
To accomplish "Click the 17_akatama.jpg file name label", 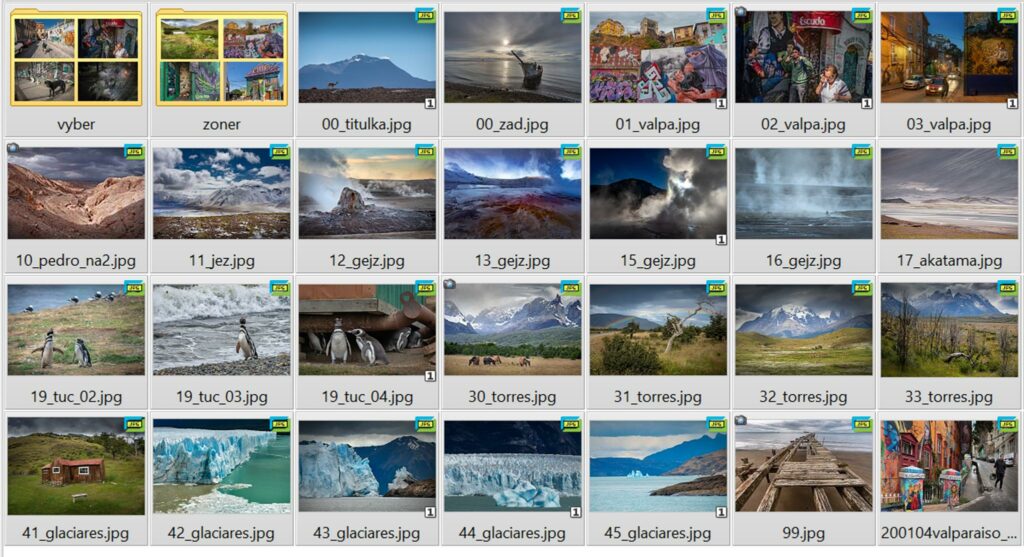I will click(949, 261).
